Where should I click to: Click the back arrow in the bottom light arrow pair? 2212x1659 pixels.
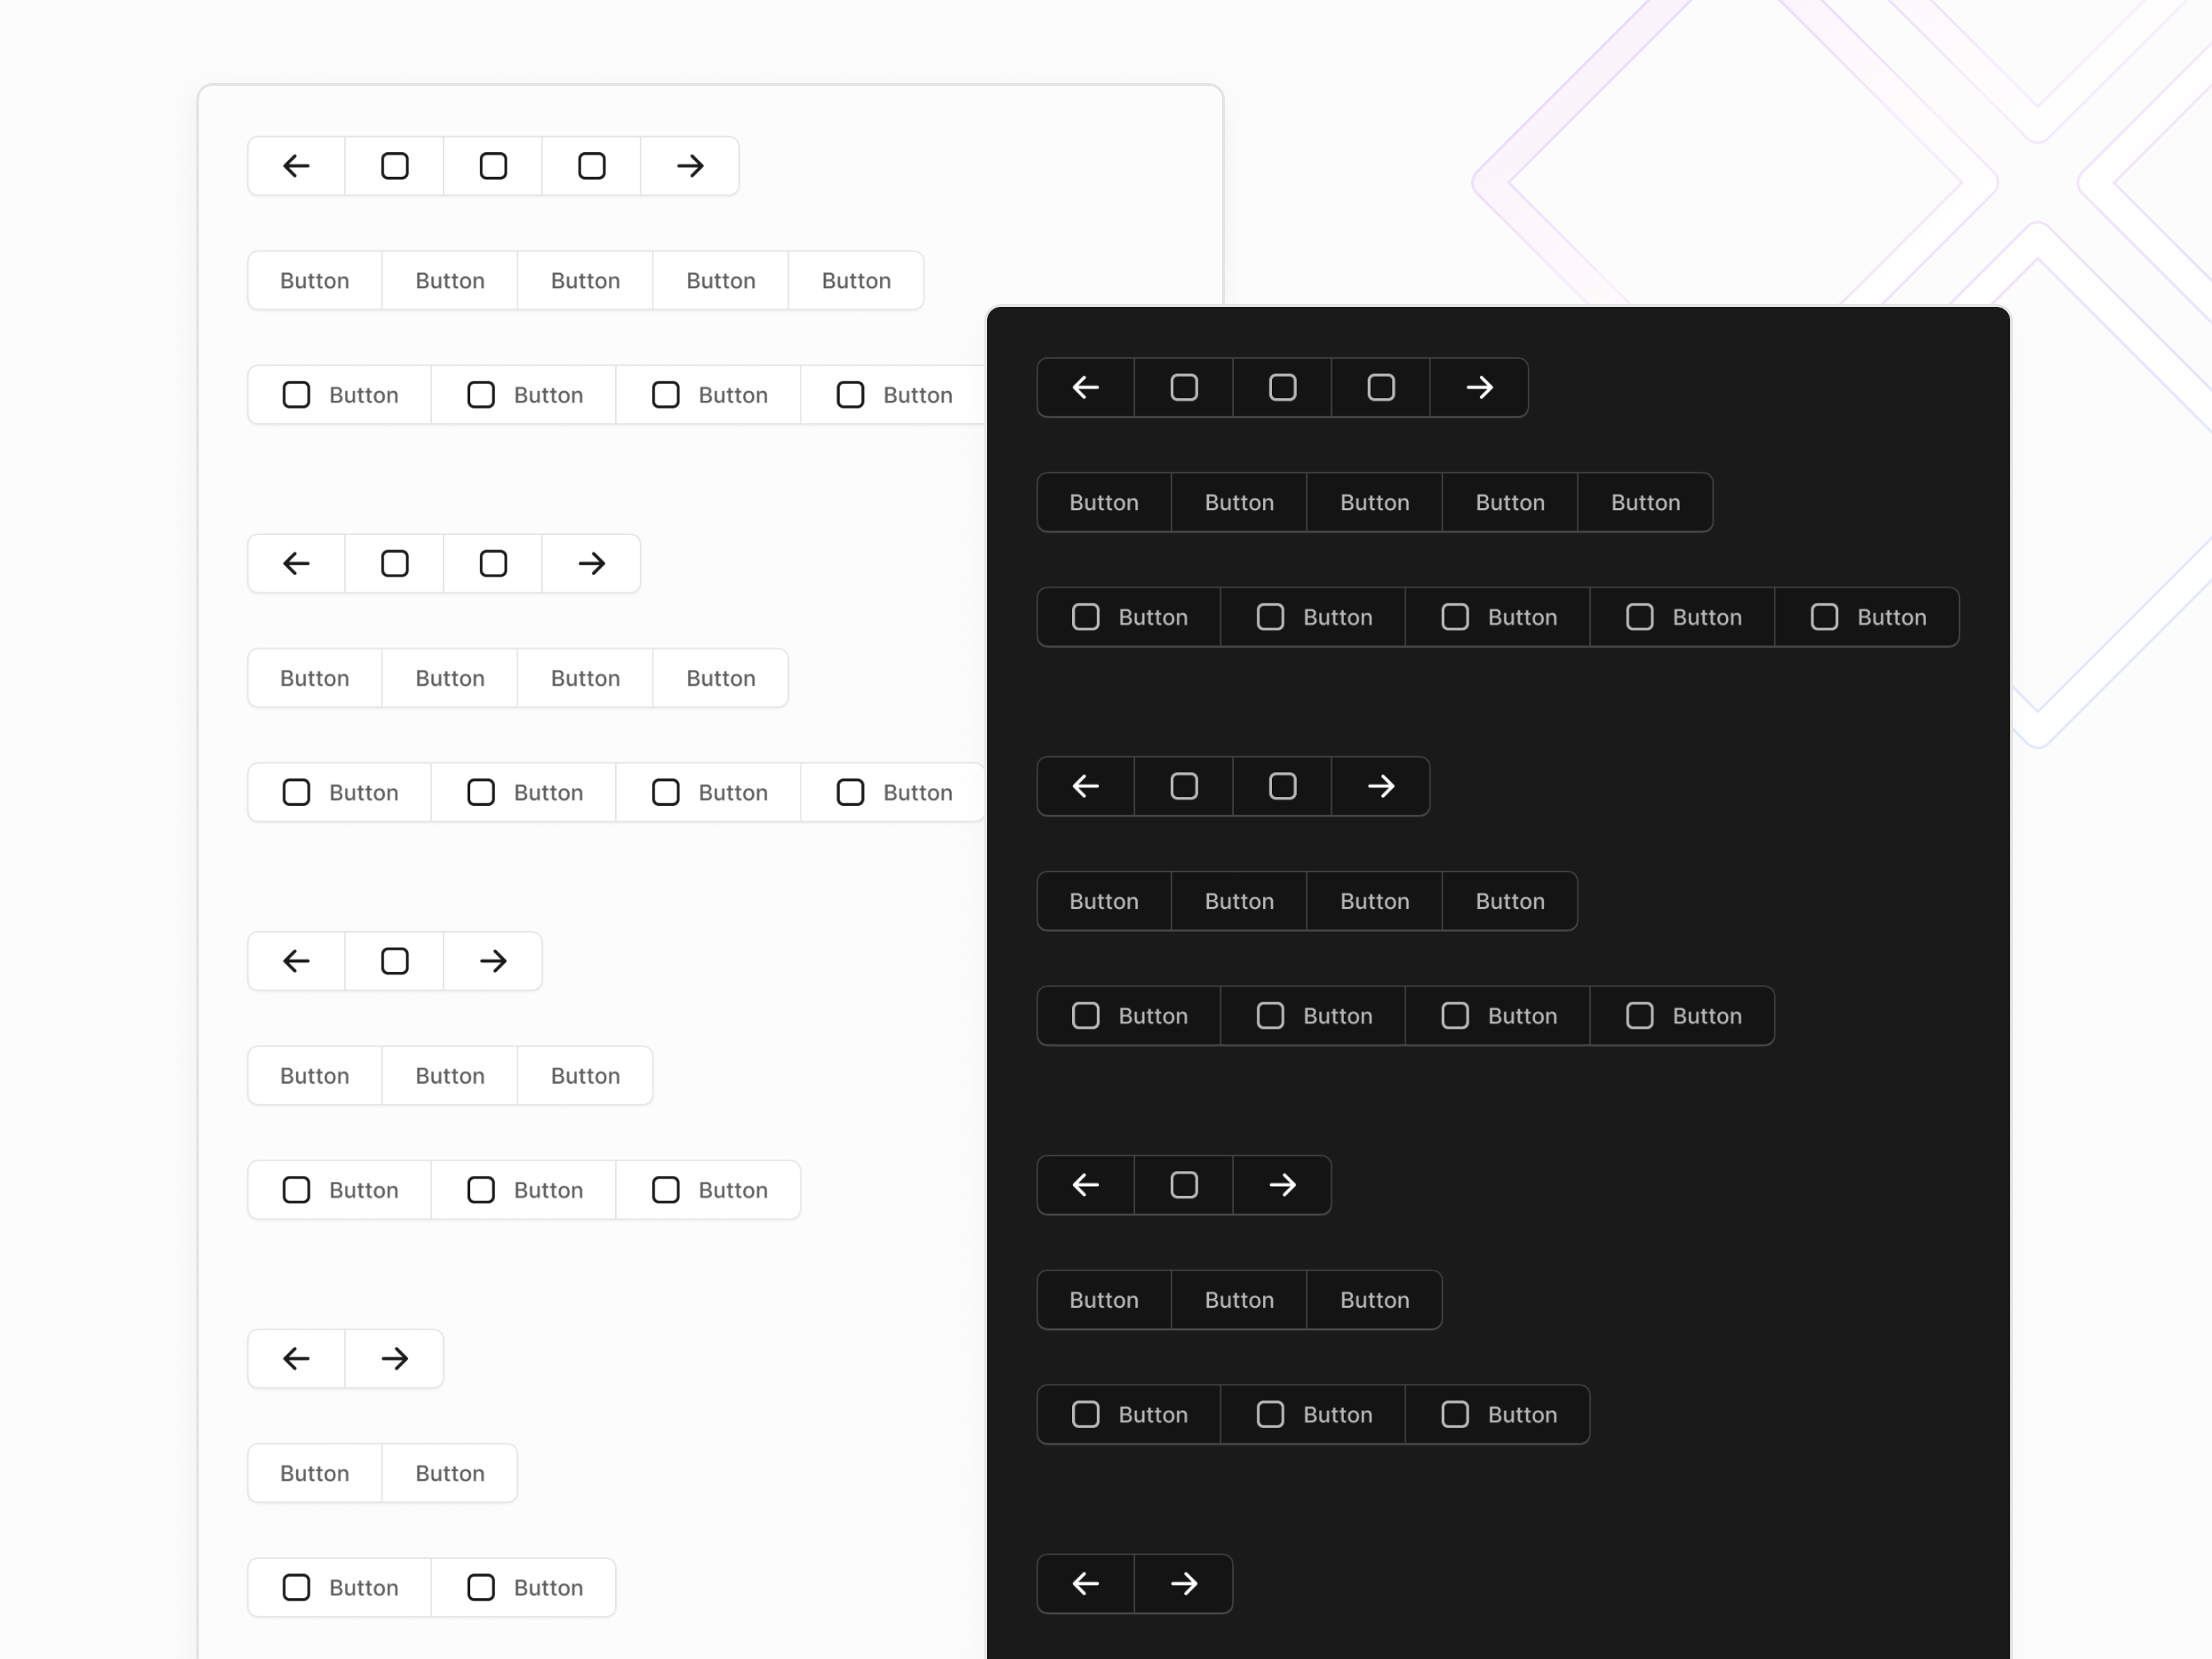[295, 1358]
